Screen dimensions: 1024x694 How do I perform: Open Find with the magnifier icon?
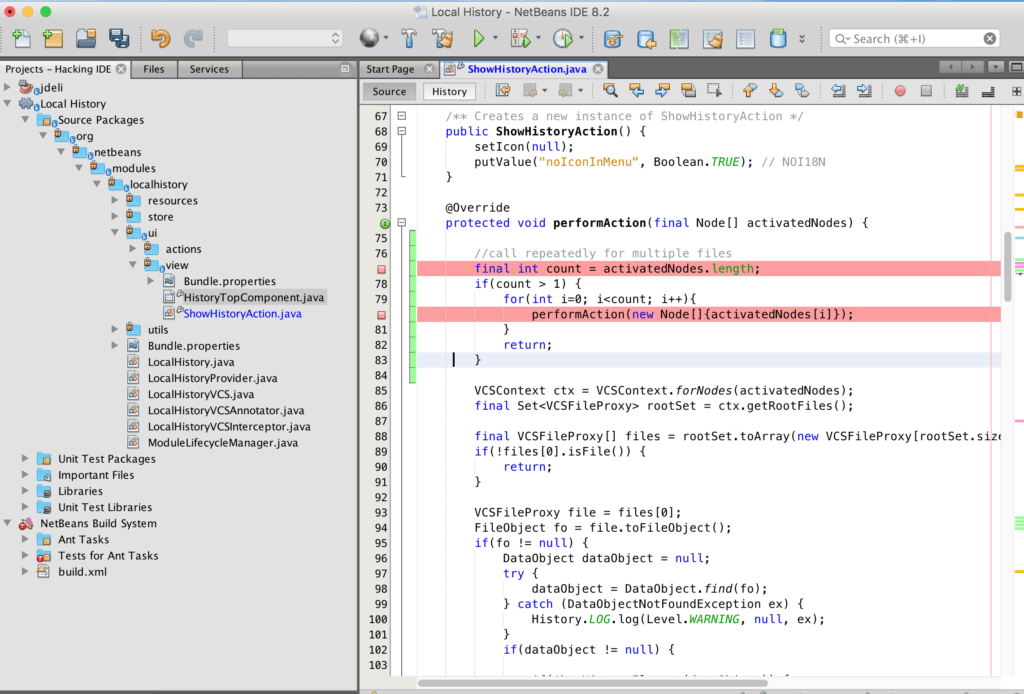(x=610, y=90)
